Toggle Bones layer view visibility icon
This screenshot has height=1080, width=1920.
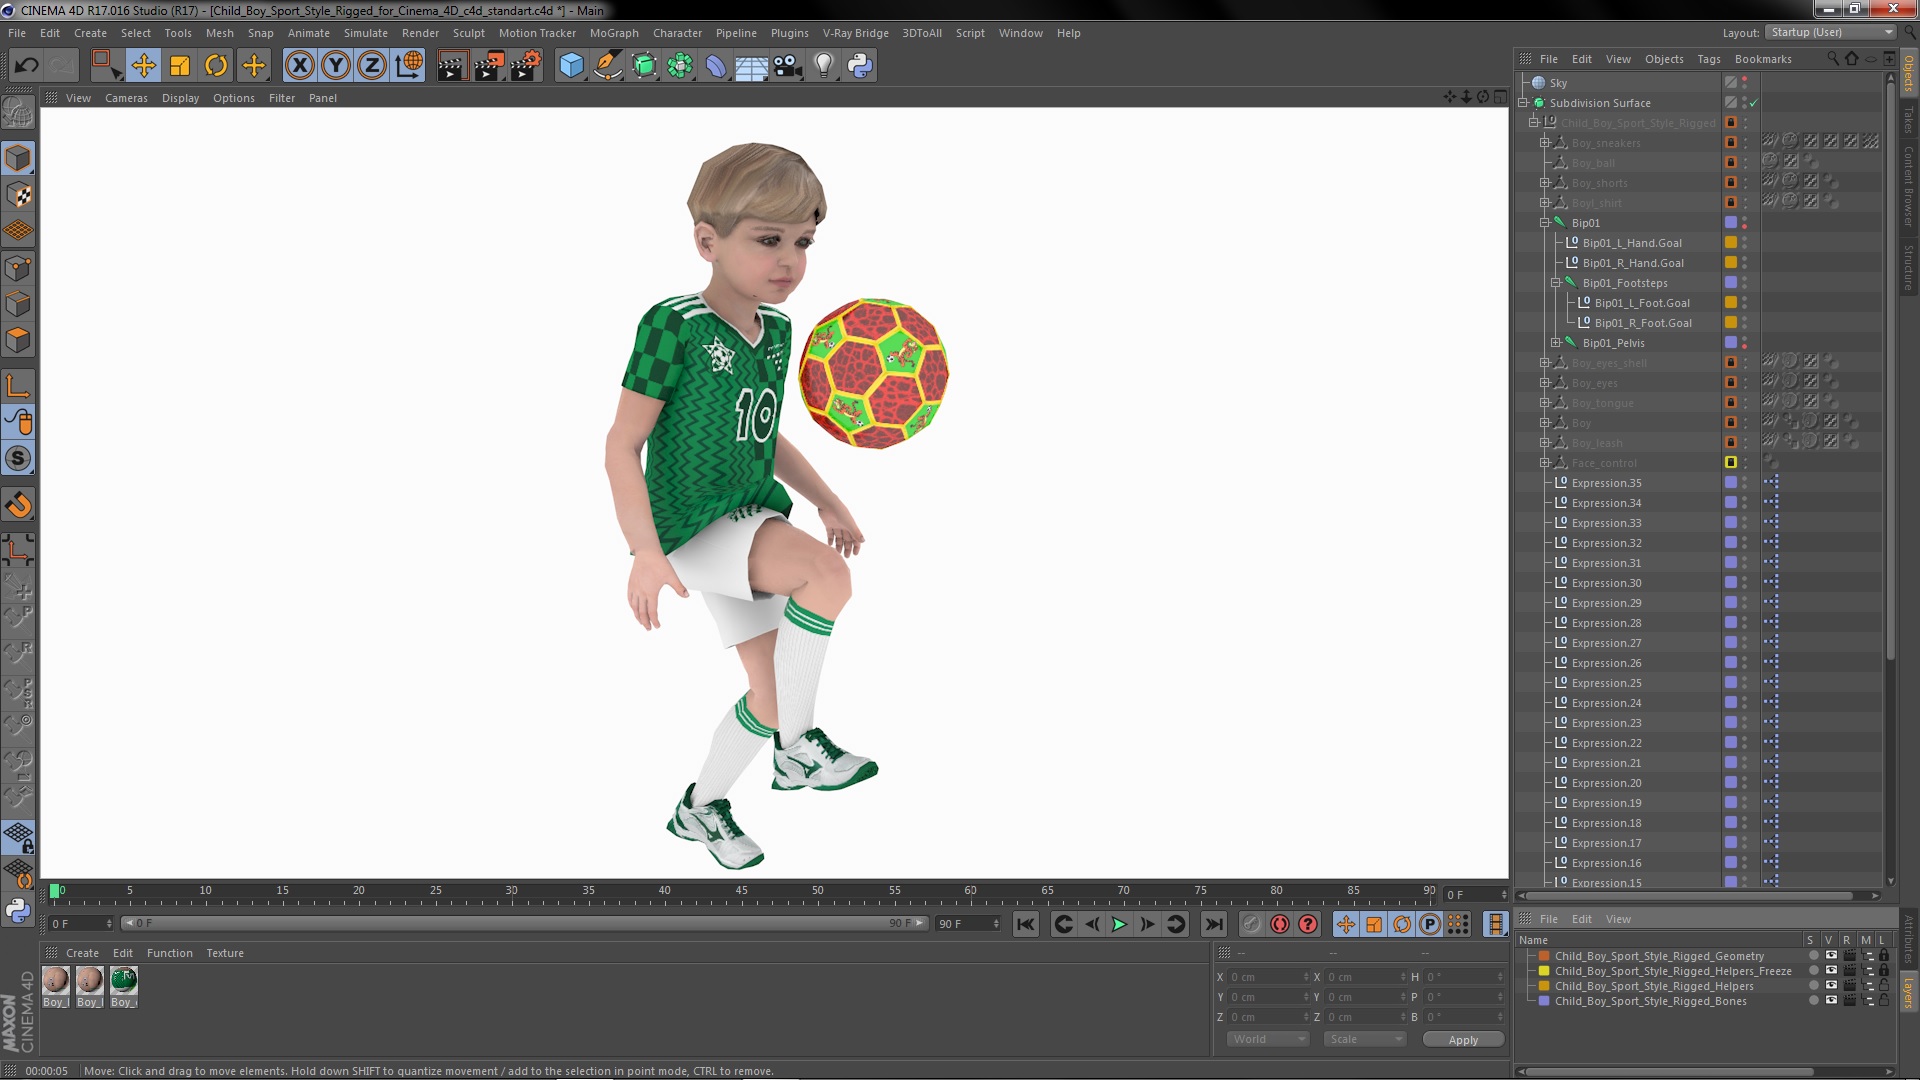[x=1831, y=1001]
